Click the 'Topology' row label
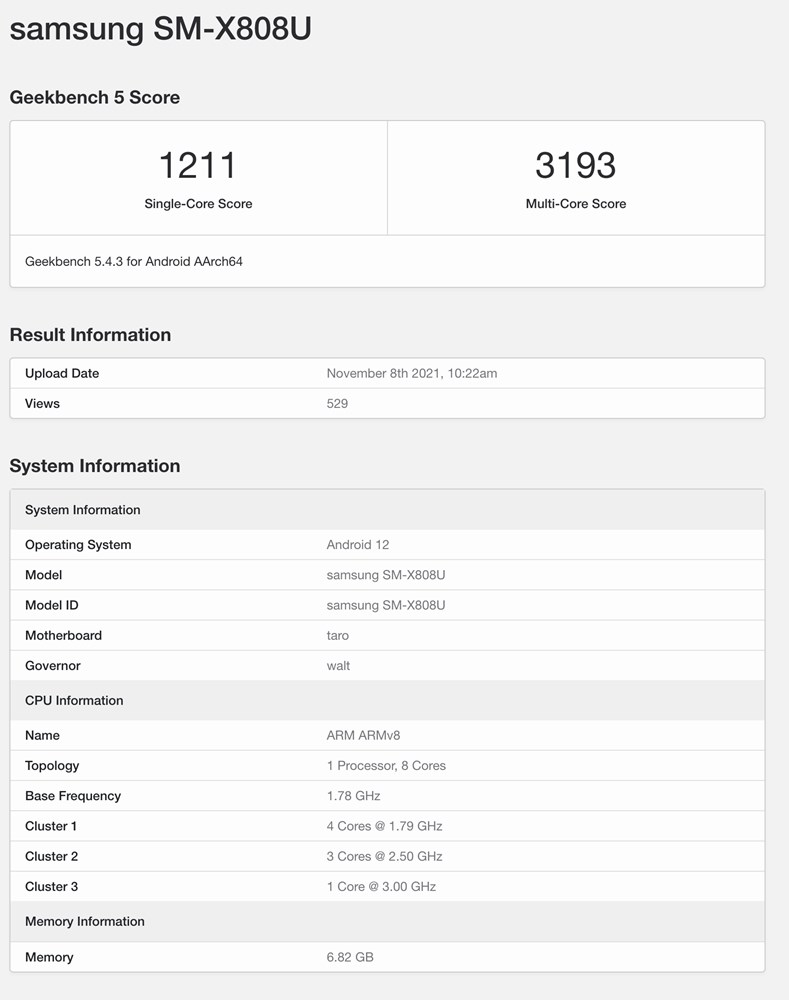 pos(52,765)
